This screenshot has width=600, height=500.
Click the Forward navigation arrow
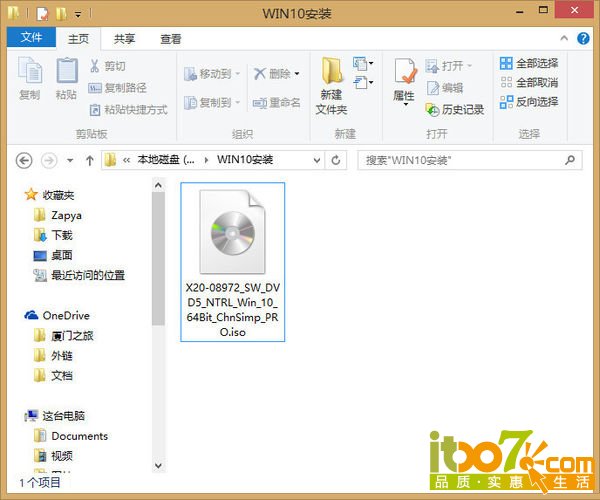pyautogui.click(x=49, y=160)
